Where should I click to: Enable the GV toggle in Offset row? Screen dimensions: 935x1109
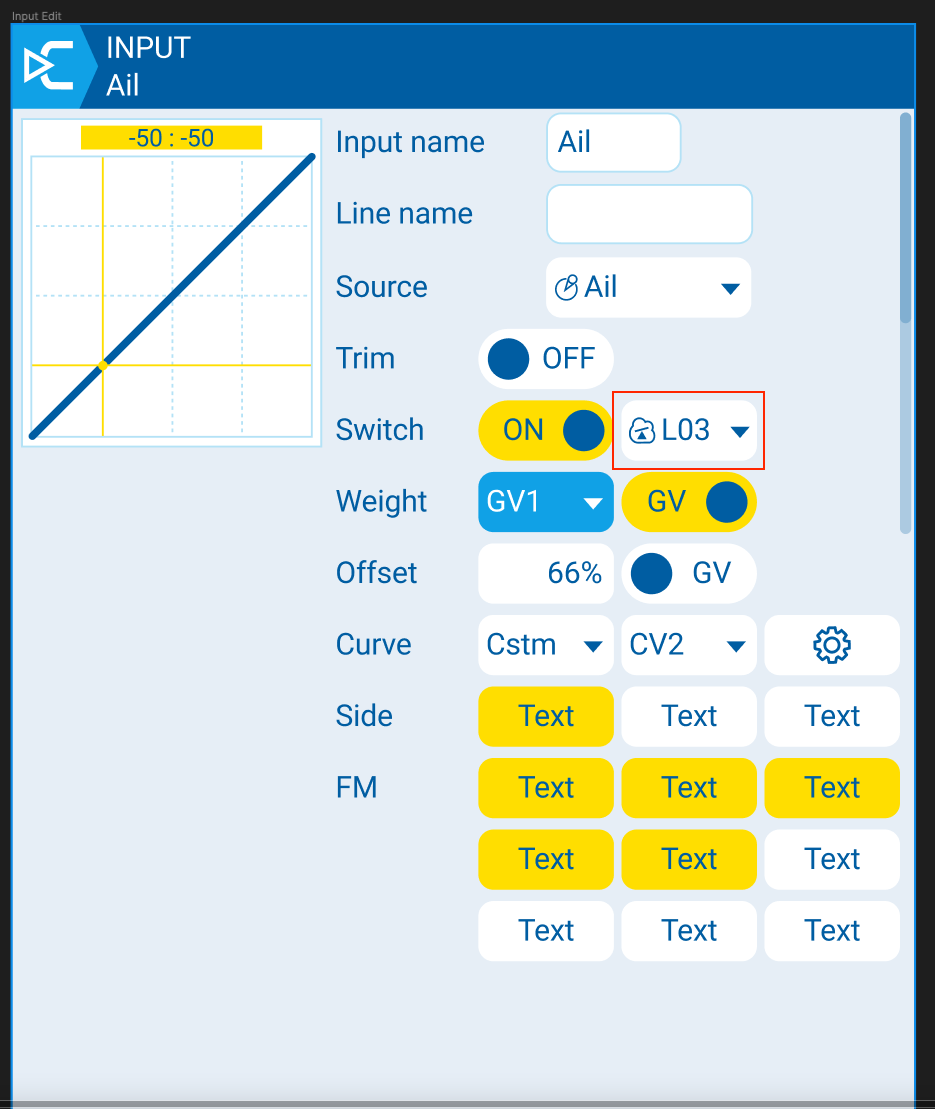point(688,573)
